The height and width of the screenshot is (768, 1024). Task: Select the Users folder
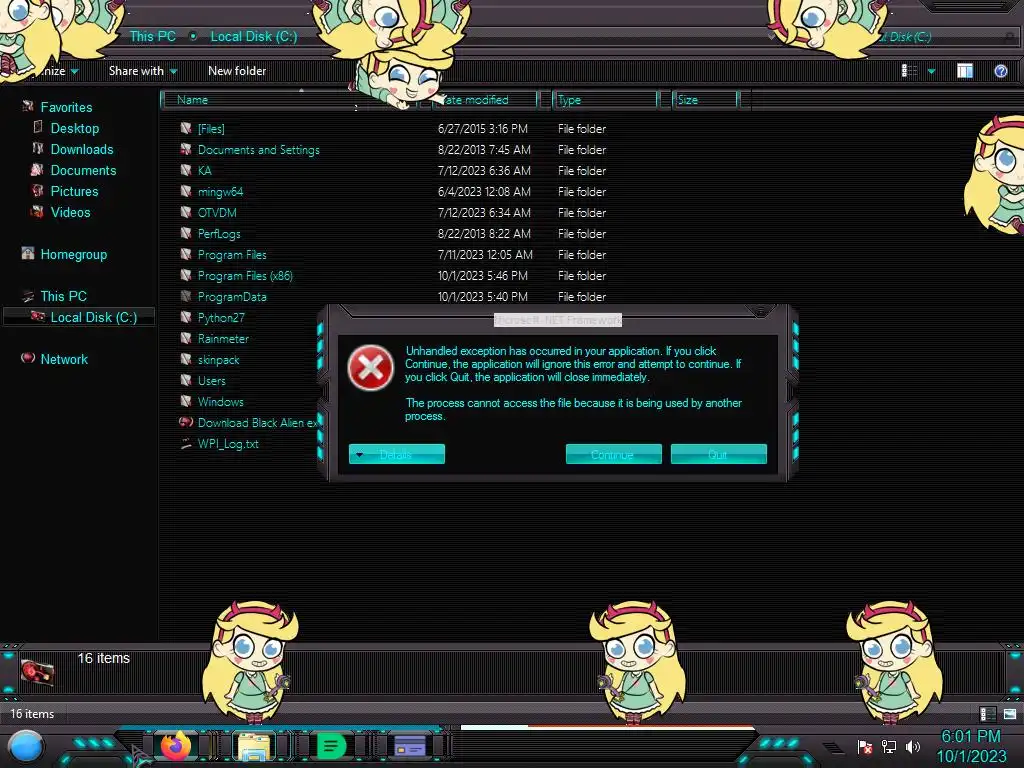tap(212, 381)
